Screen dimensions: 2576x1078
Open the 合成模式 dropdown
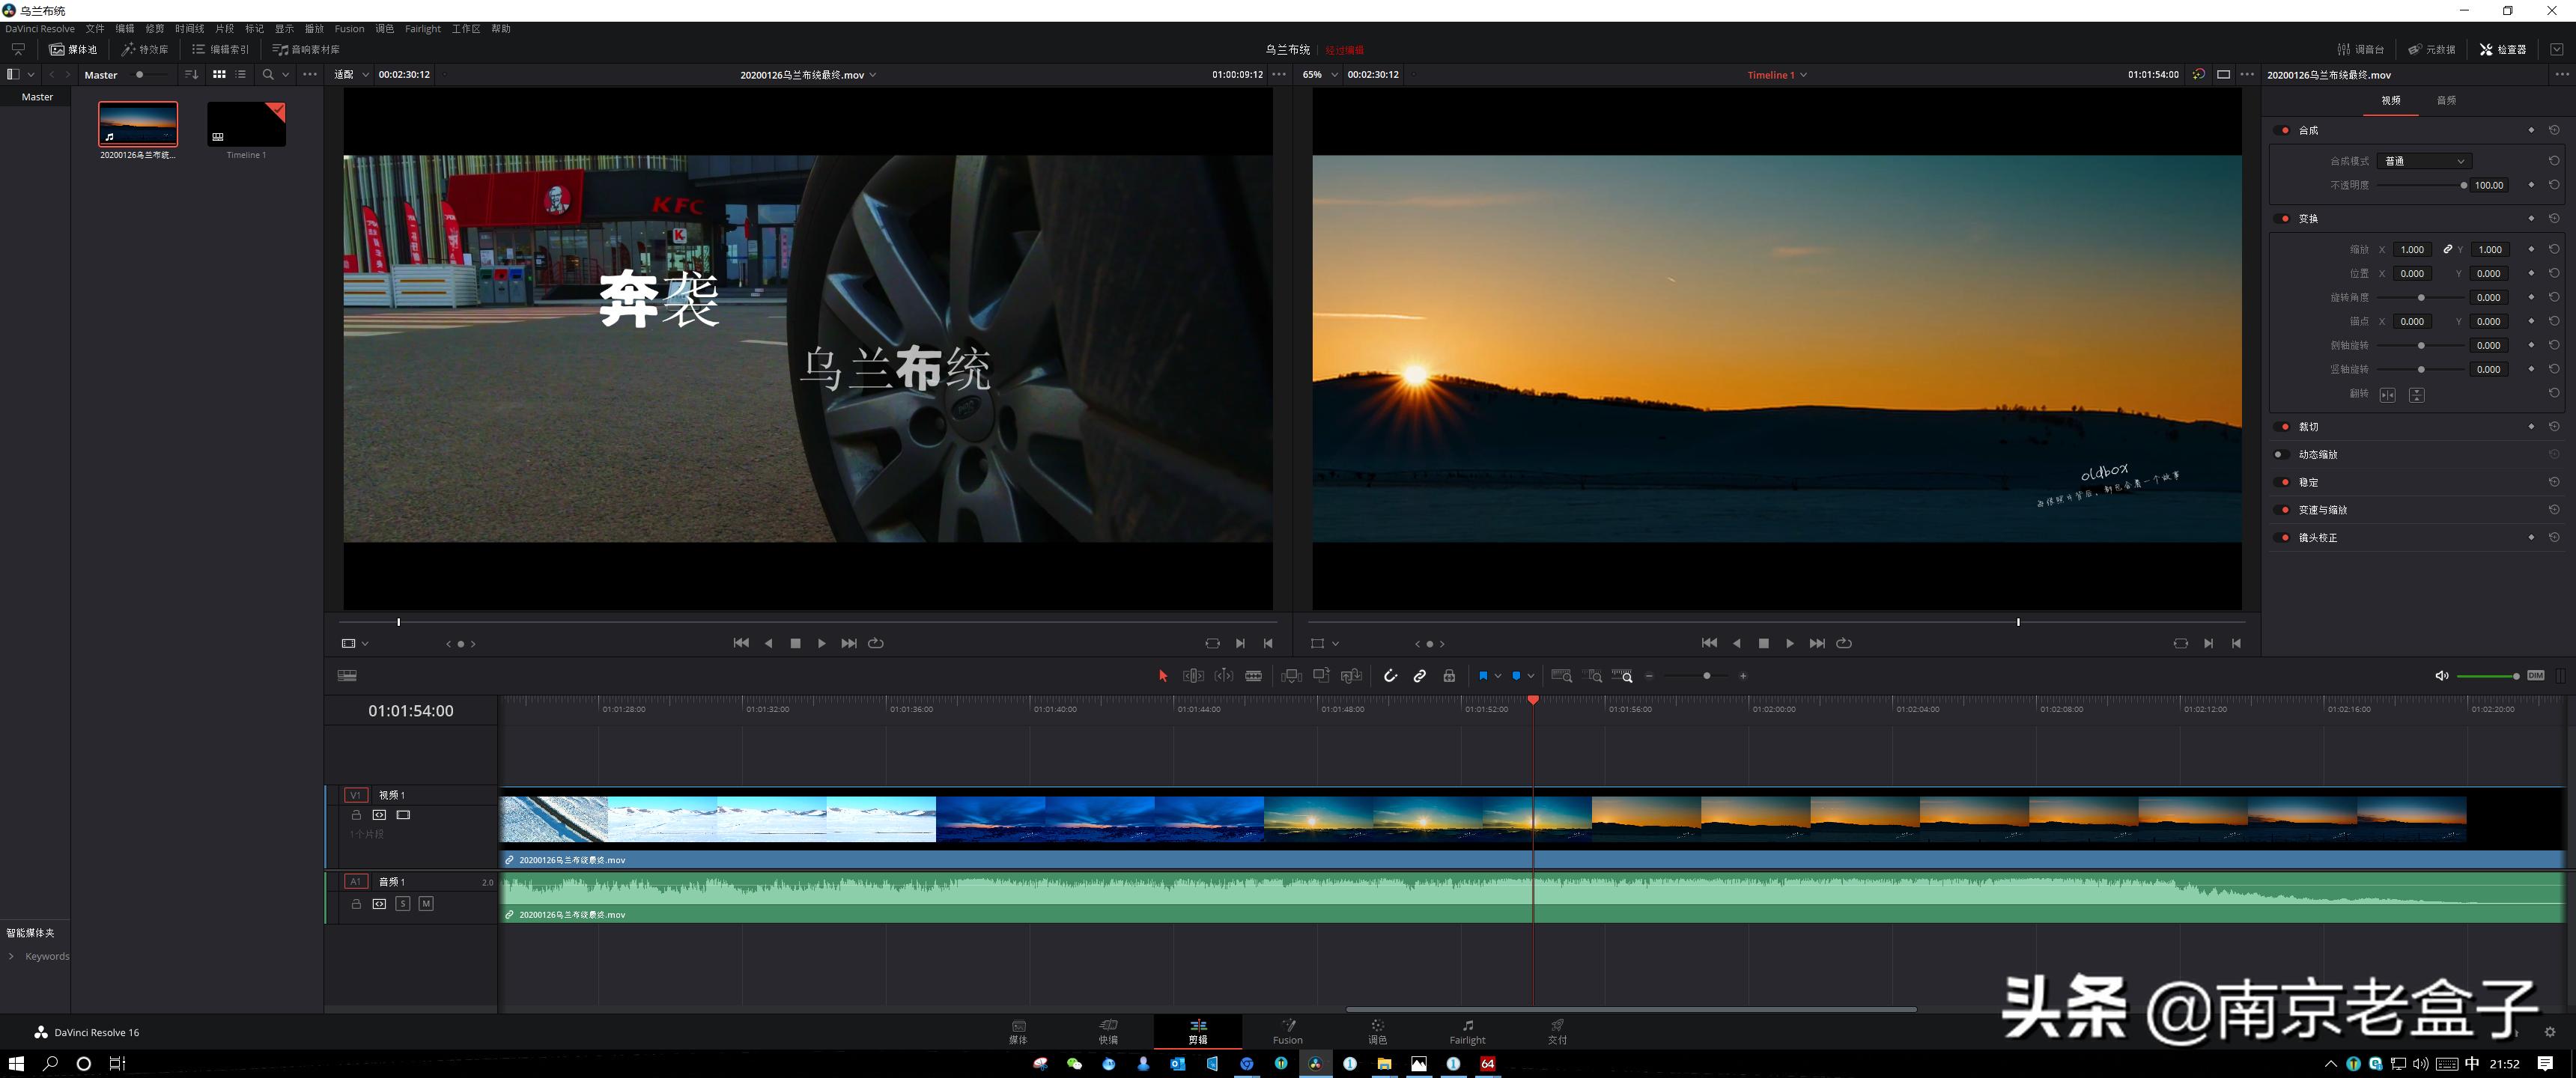coord(2424,161)
